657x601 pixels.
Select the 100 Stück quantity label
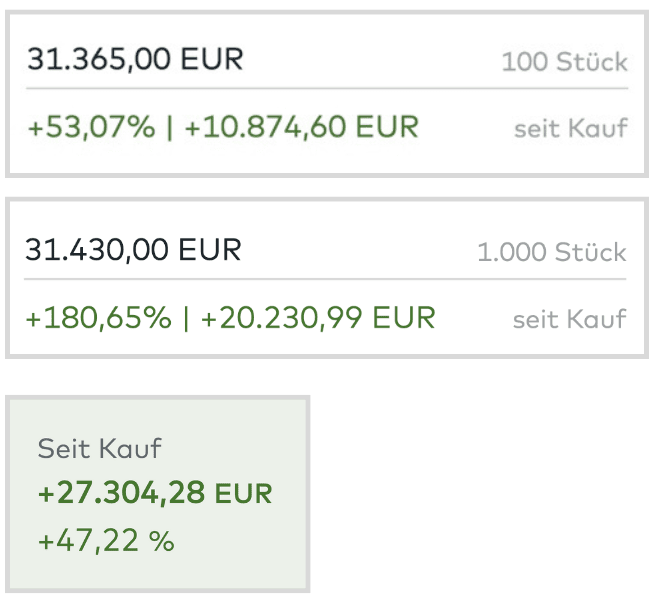564,62
